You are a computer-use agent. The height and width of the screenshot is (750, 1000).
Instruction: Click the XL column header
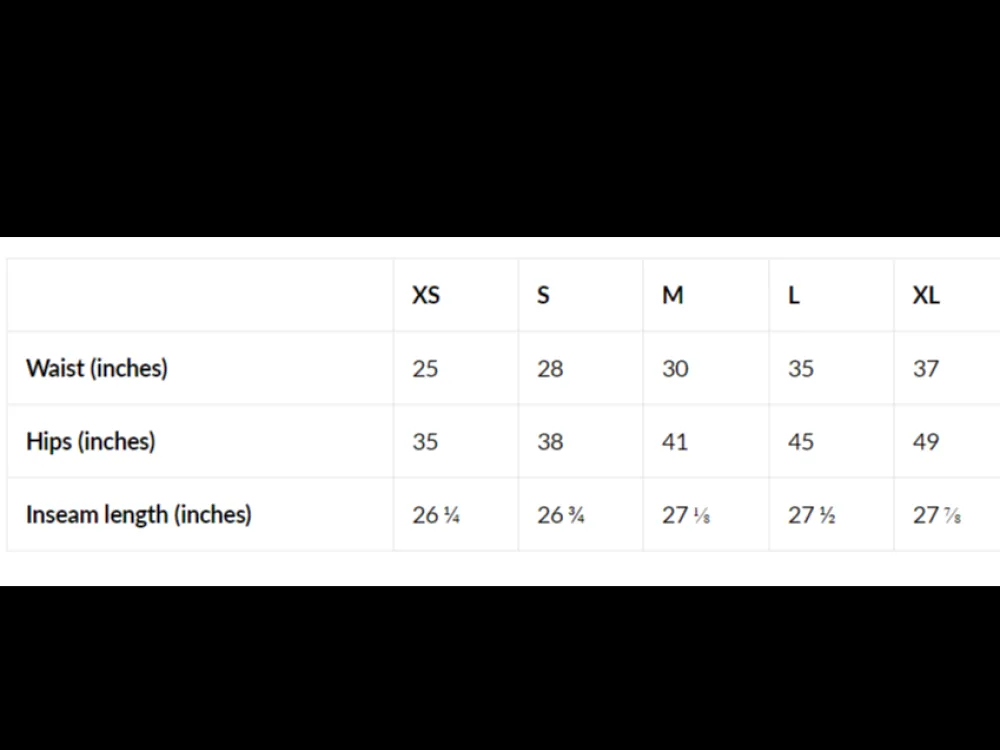(x=926, y=295)
